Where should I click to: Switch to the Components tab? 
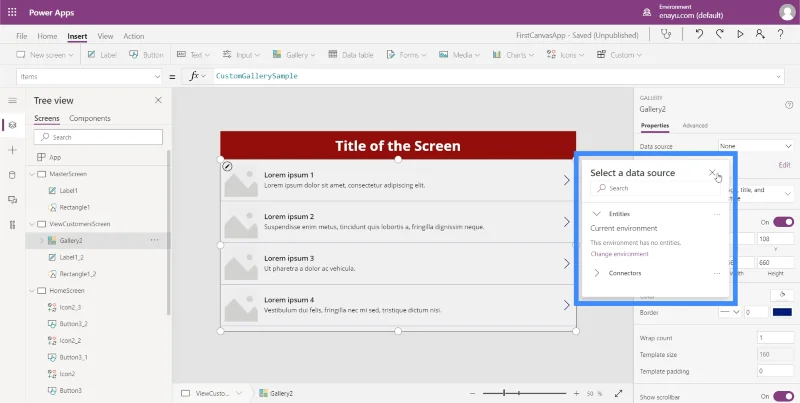tap(90, 118)
